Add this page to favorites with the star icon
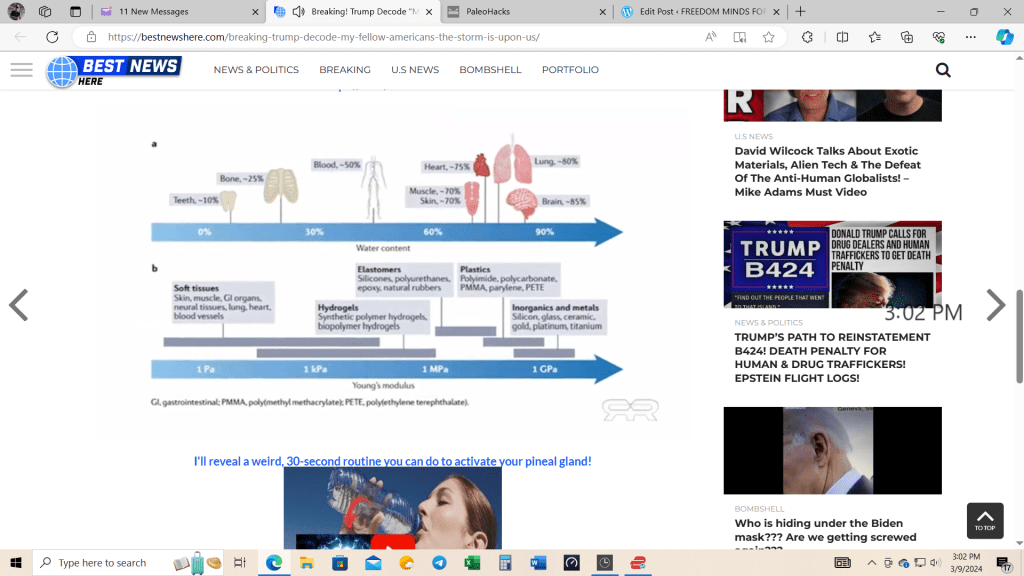The height and width of the screenshot is (576, 1024). (x=768, y=37)
